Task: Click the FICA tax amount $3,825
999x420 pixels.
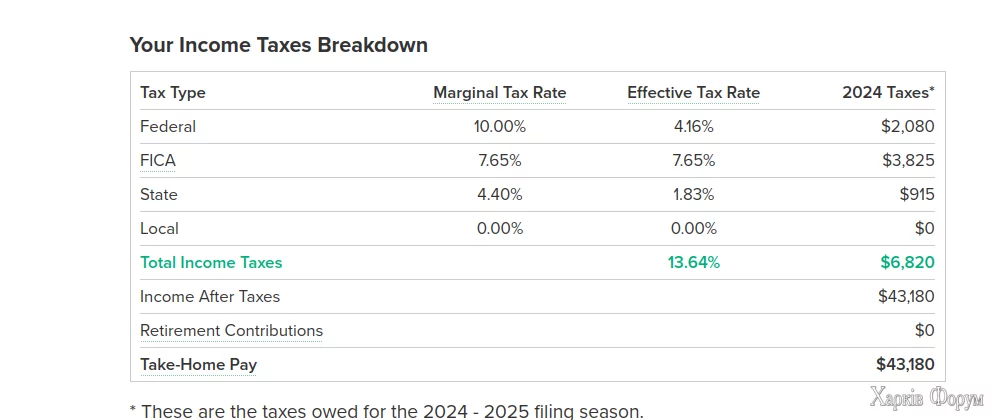Action: [908, 161]
